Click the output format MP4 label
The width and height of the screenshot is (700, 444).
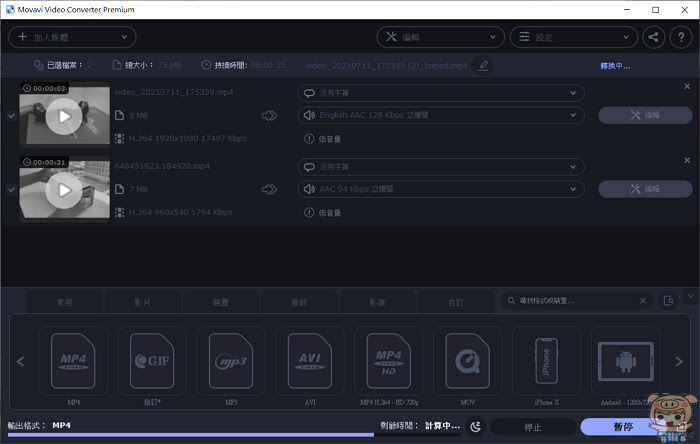pos(62,425)
